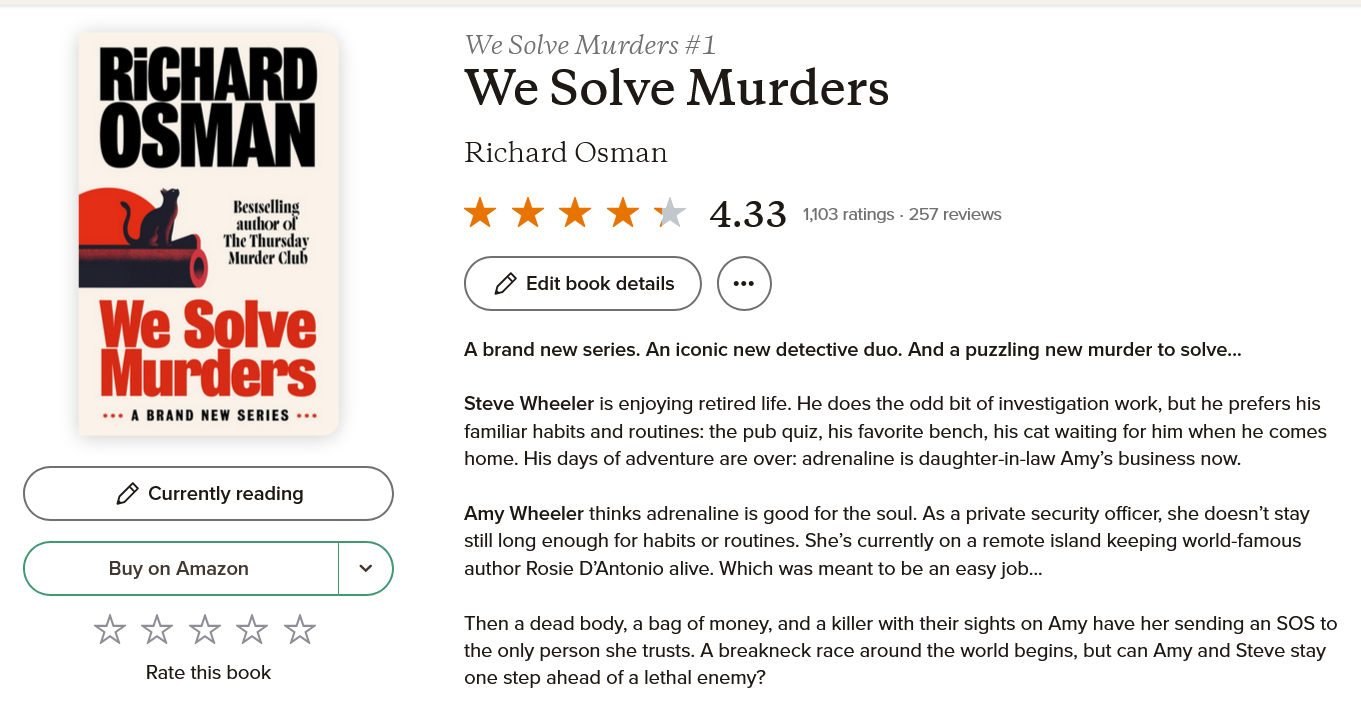
Task: Click the last empty star to rate five stars
Action: click(299, 629)
